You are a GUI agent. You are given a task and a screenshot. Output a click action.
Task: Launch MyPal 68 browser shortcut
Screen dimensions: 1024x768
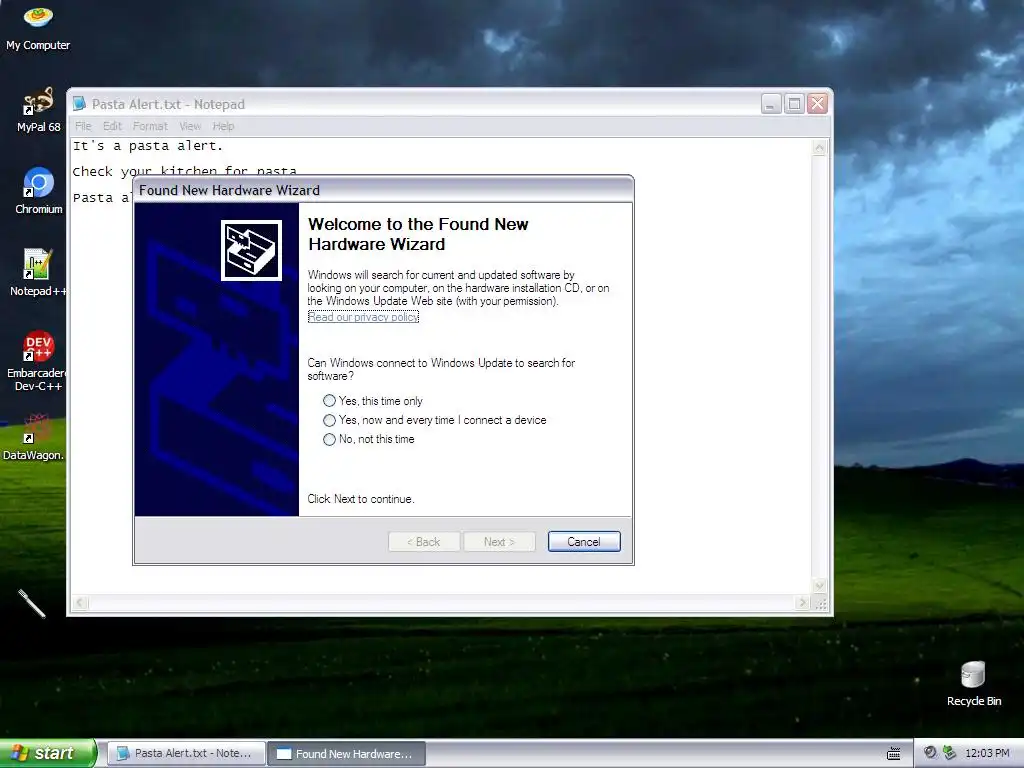click(x=38, y=109)
